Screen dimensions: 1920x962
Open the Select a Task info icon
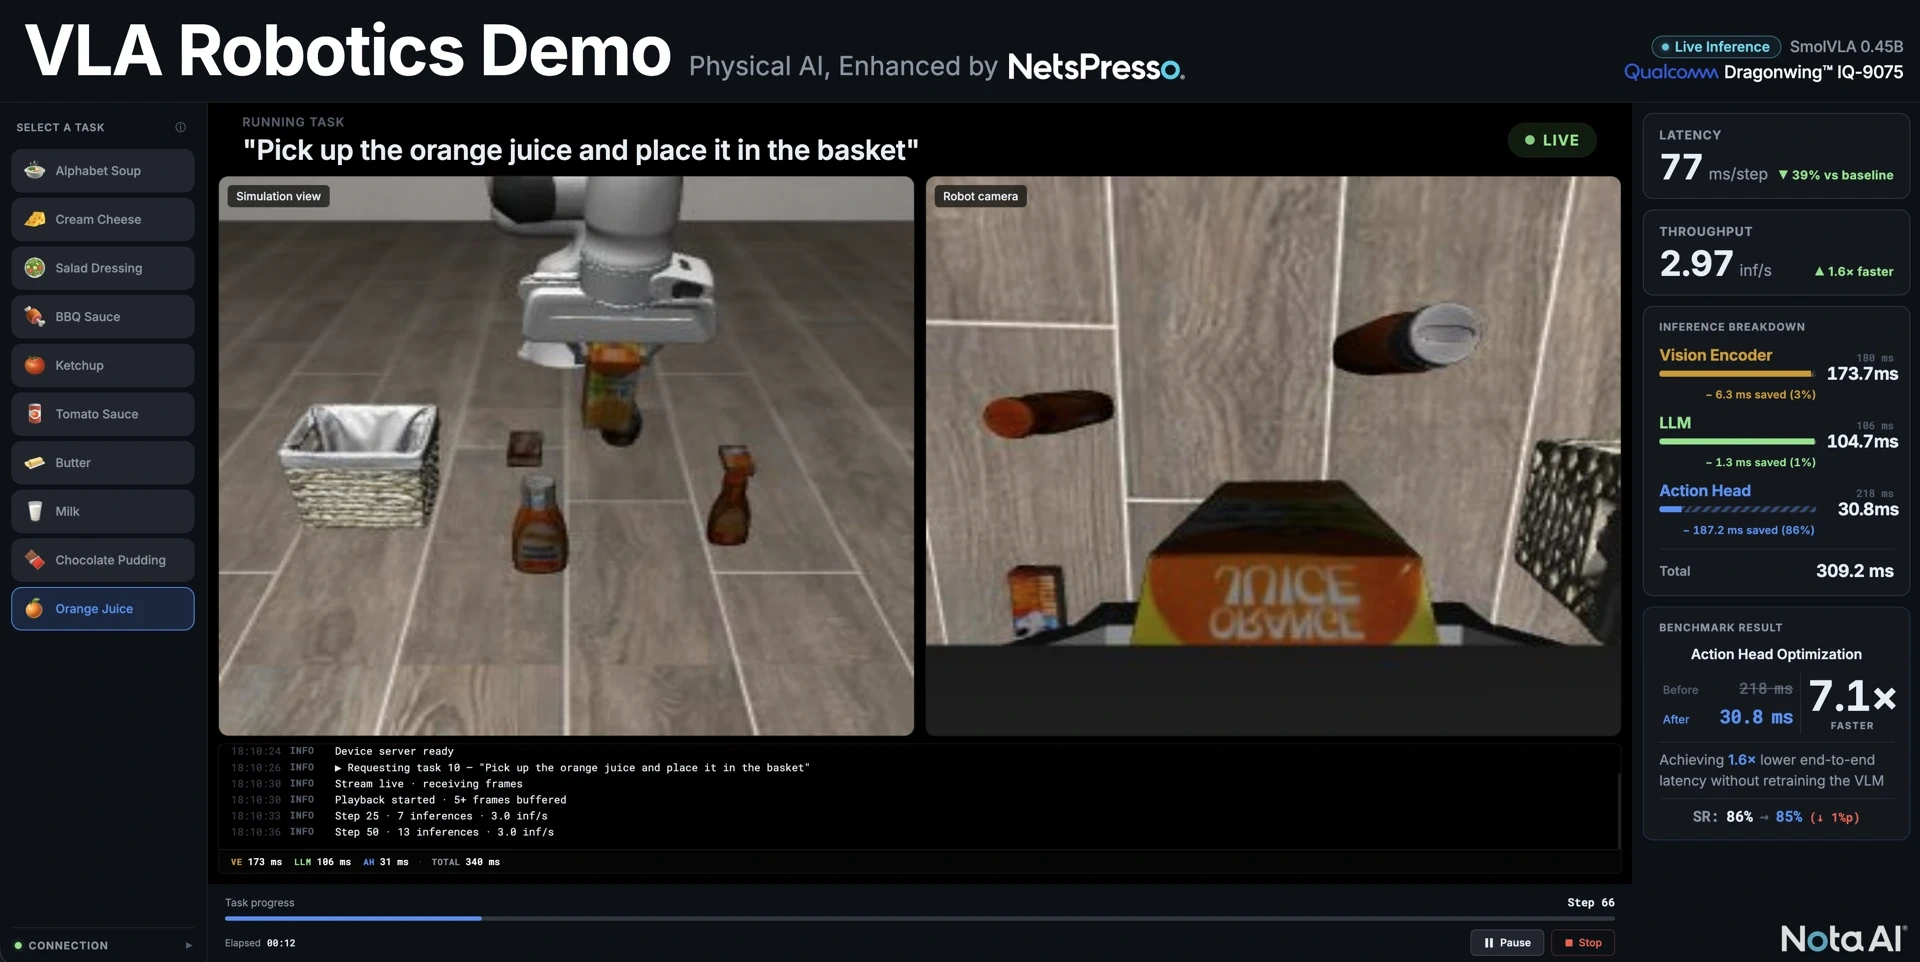pos(181,127)
